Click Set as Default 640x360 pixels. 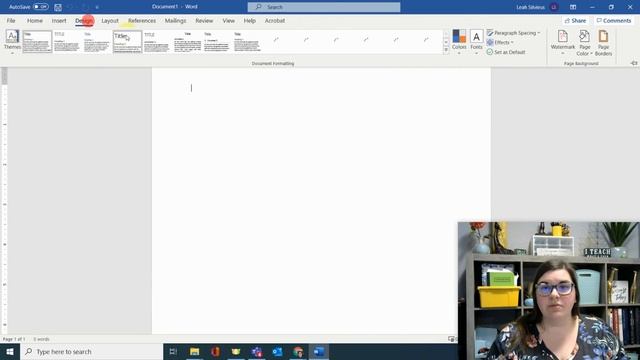tap(506, 52)
